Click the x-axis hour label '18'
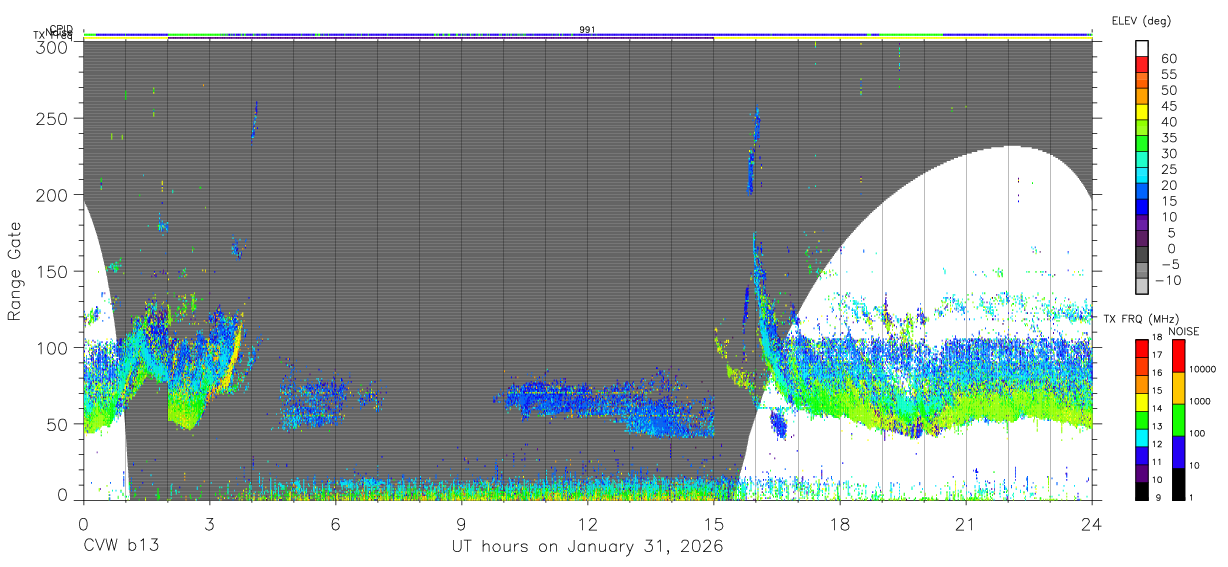Viewport: 1228px width, 567px height. pos(839,523)
